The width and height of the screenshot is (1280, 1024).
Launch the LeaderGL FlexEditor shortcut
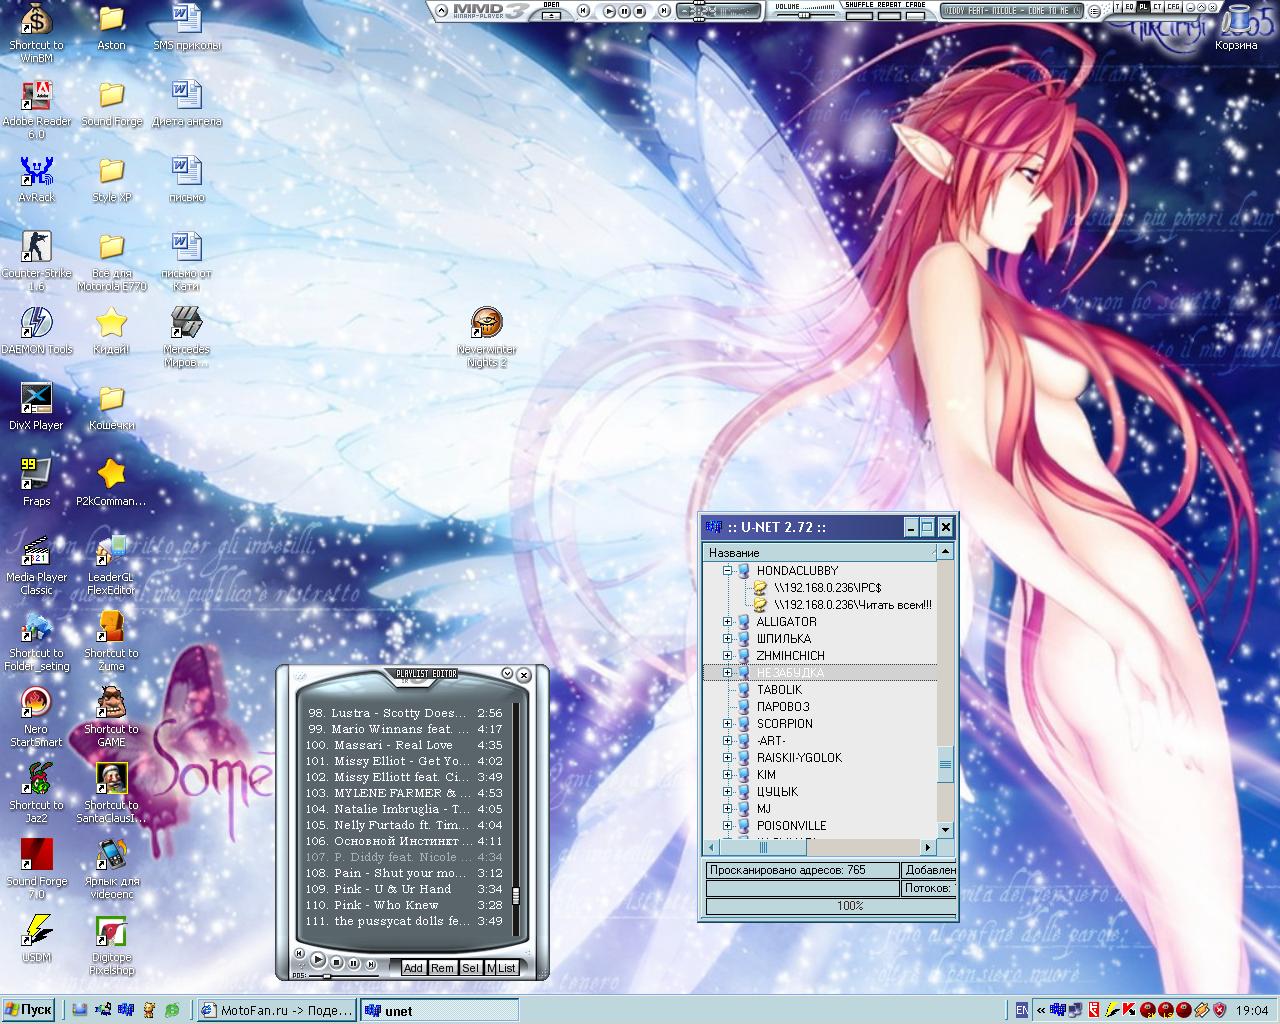coord(111,564)
